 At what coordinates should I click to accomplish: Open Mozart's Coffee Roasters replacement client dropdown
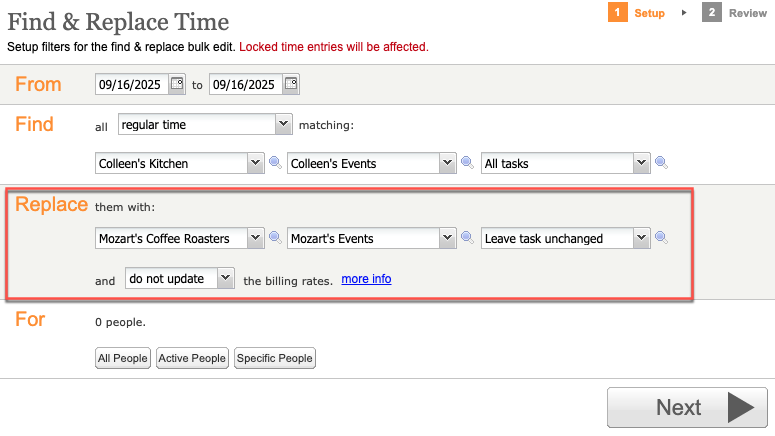180,238
